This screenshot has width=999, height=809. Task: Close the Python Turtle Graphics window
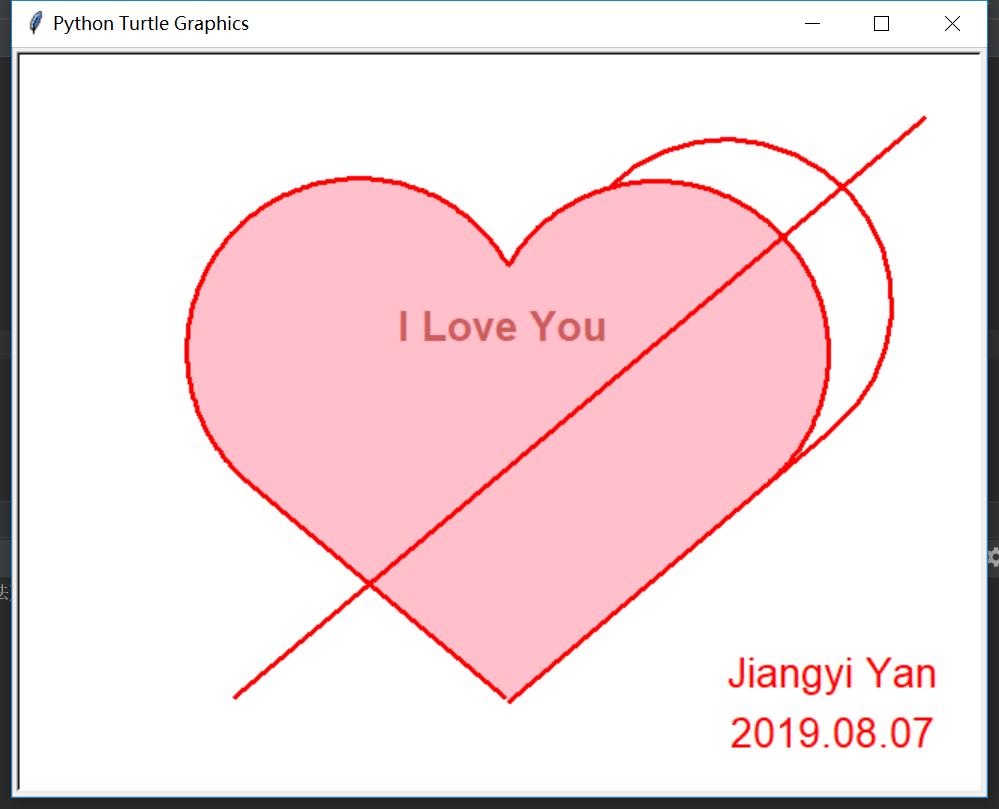point(951,23)
